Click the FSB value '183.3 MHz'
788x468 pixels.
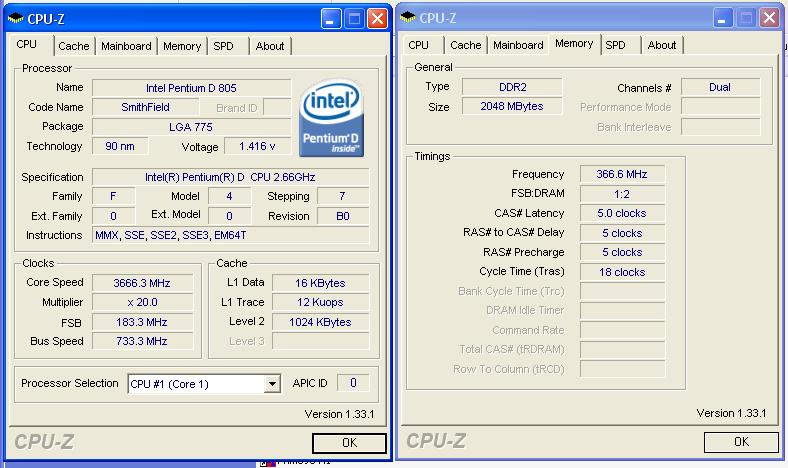tap(142, 322)
